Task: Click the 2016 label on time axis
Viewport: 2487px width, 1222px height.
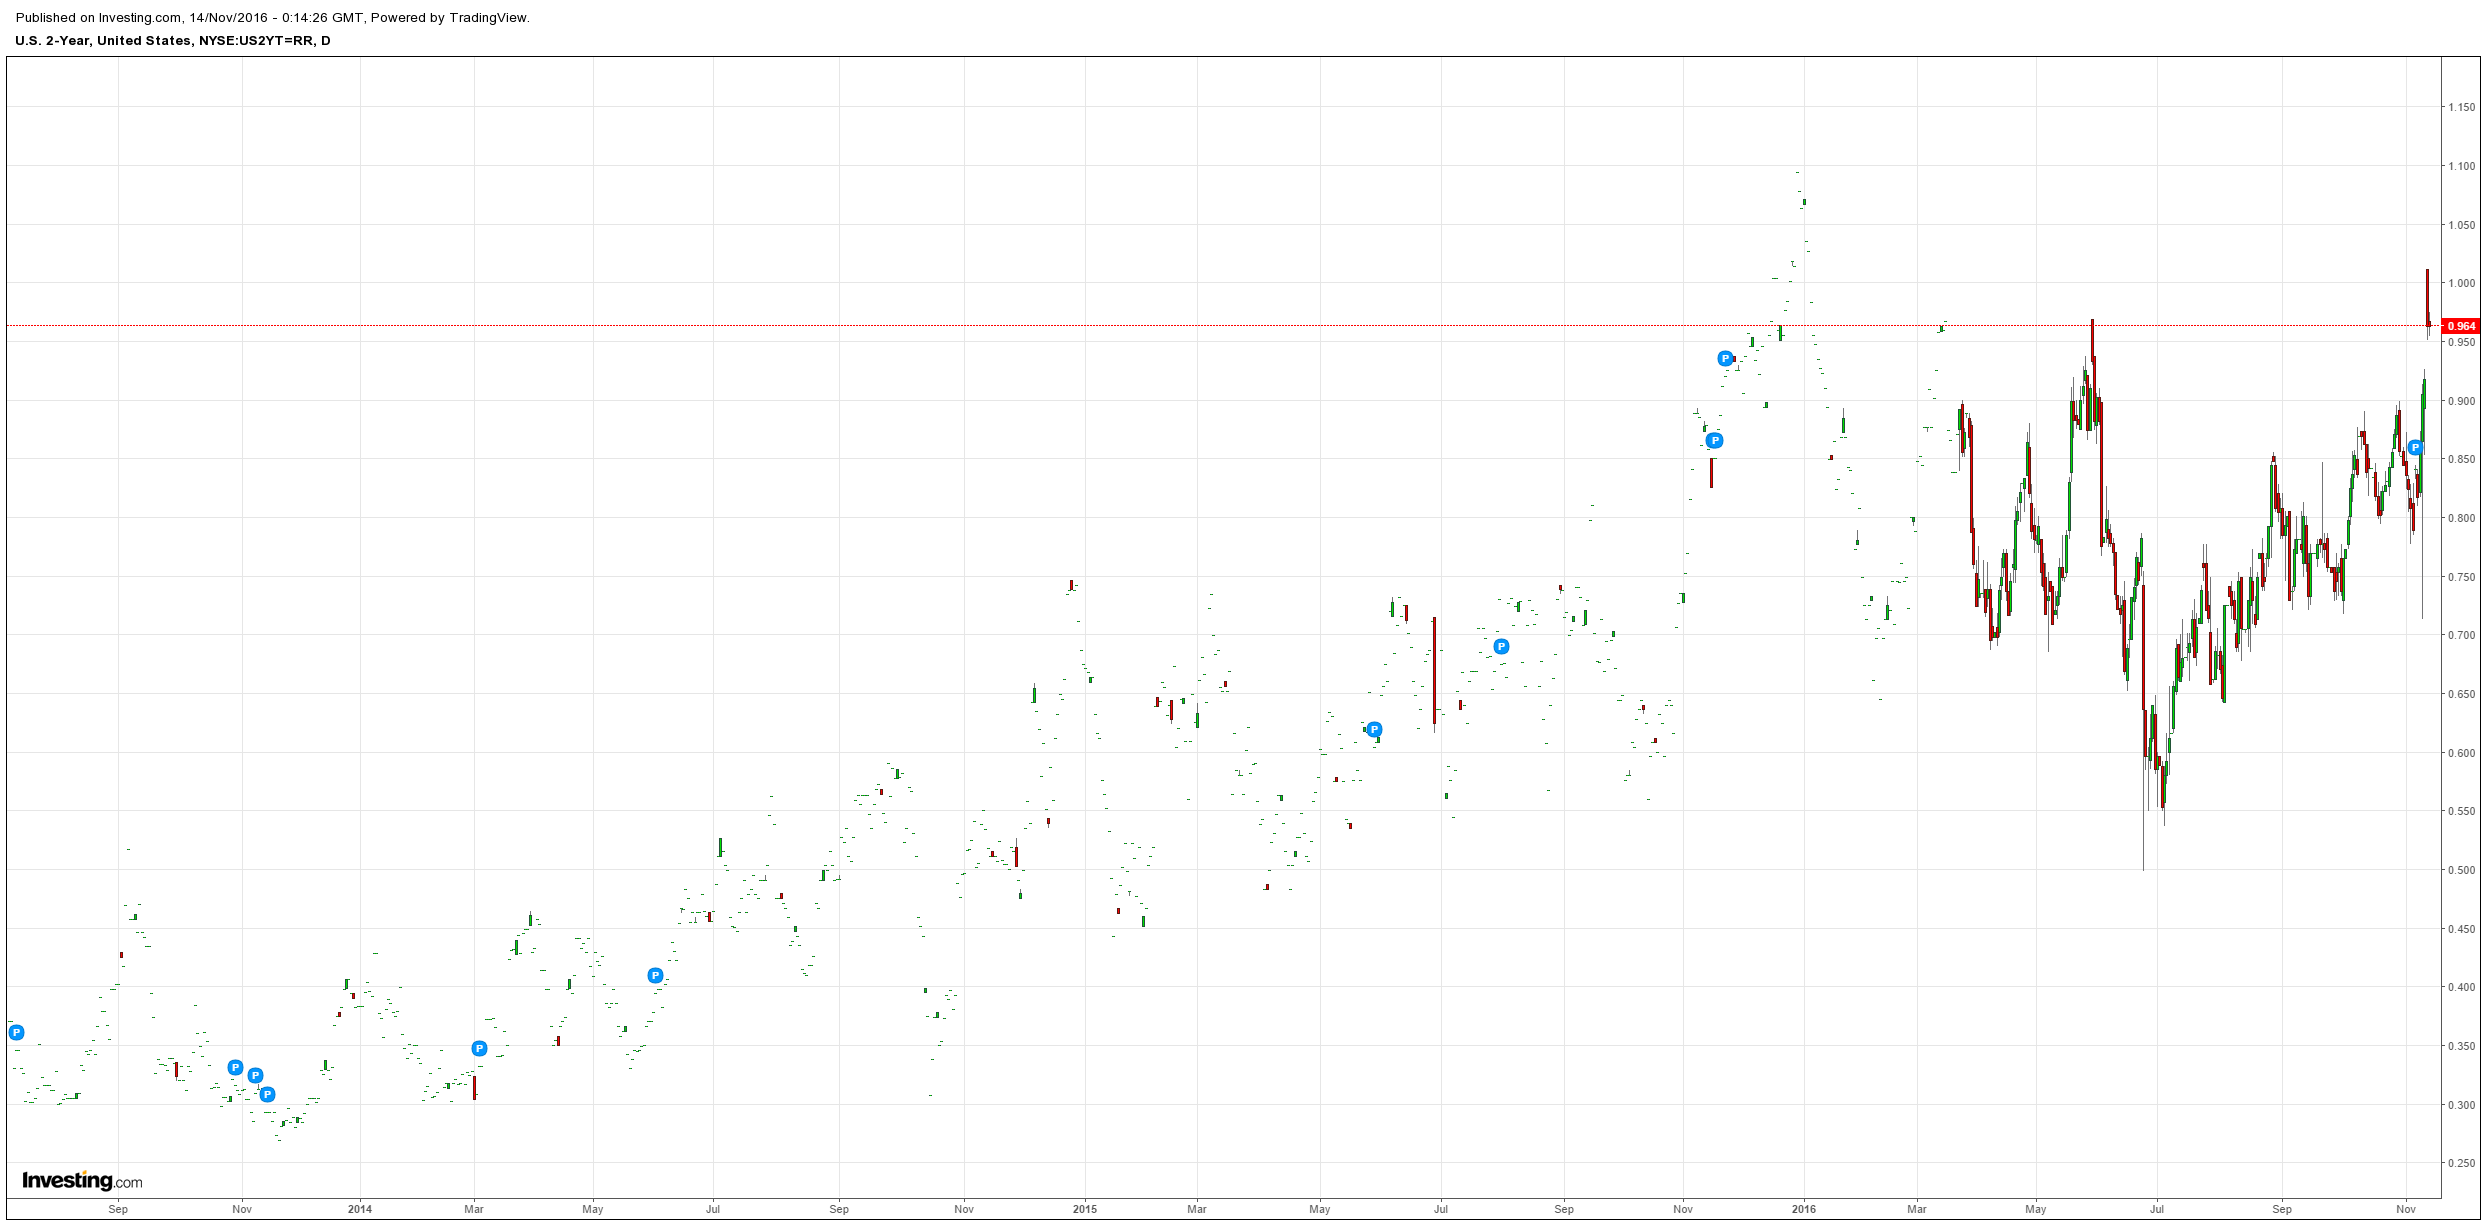Action: click(x=1803, y=1209)
